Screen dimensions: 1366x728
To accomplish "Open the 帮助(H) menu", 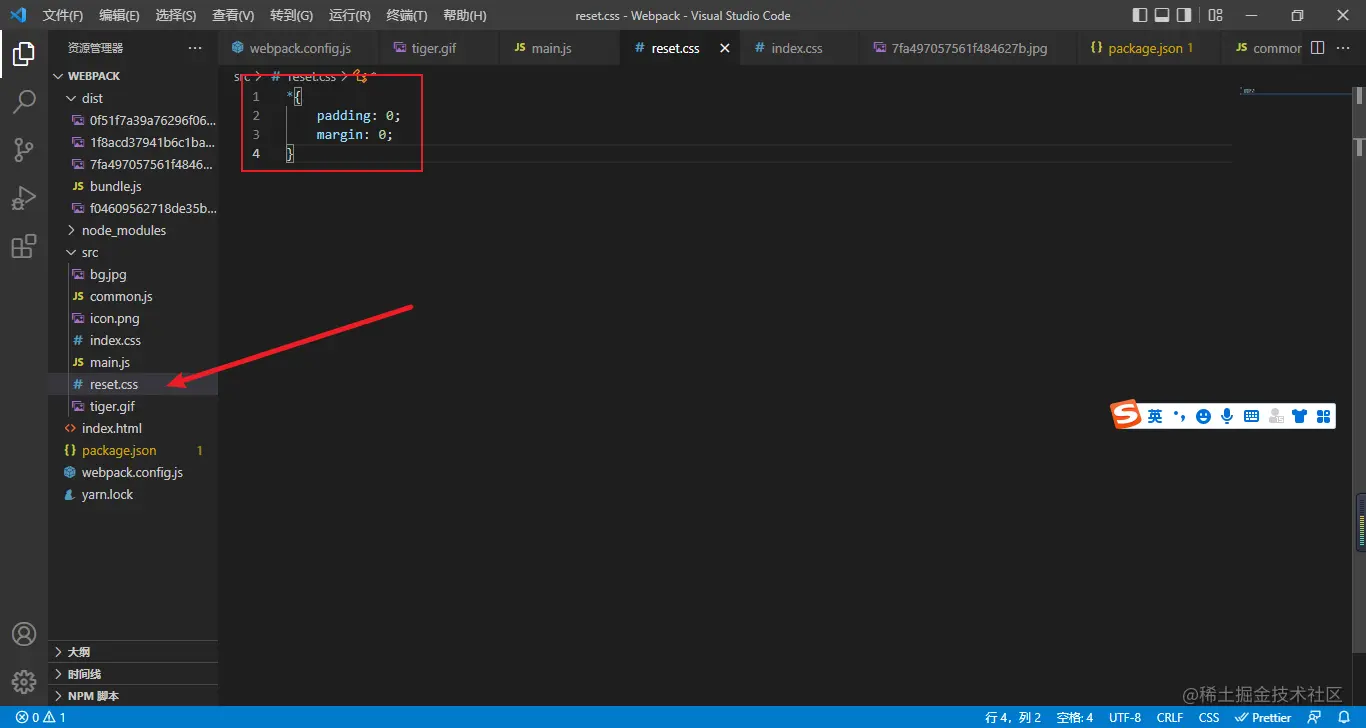I will coord(464,15).
